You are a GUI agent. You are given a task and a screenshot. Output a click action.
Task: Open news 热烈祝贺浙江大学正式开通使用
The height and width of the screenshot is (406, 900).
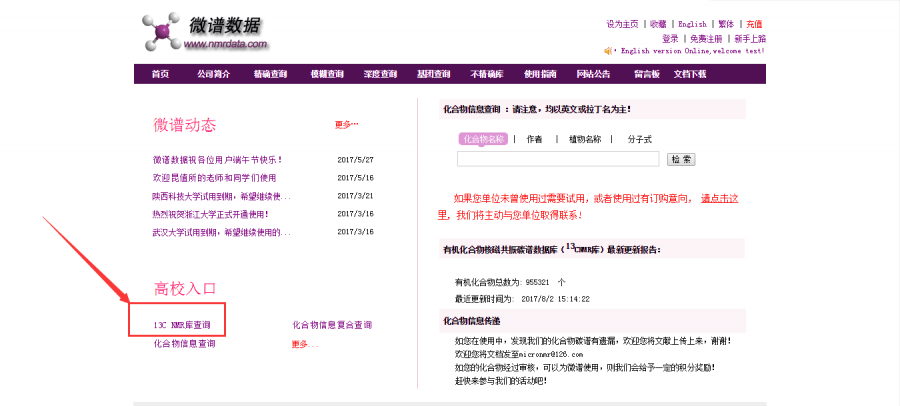click(210, 214)
